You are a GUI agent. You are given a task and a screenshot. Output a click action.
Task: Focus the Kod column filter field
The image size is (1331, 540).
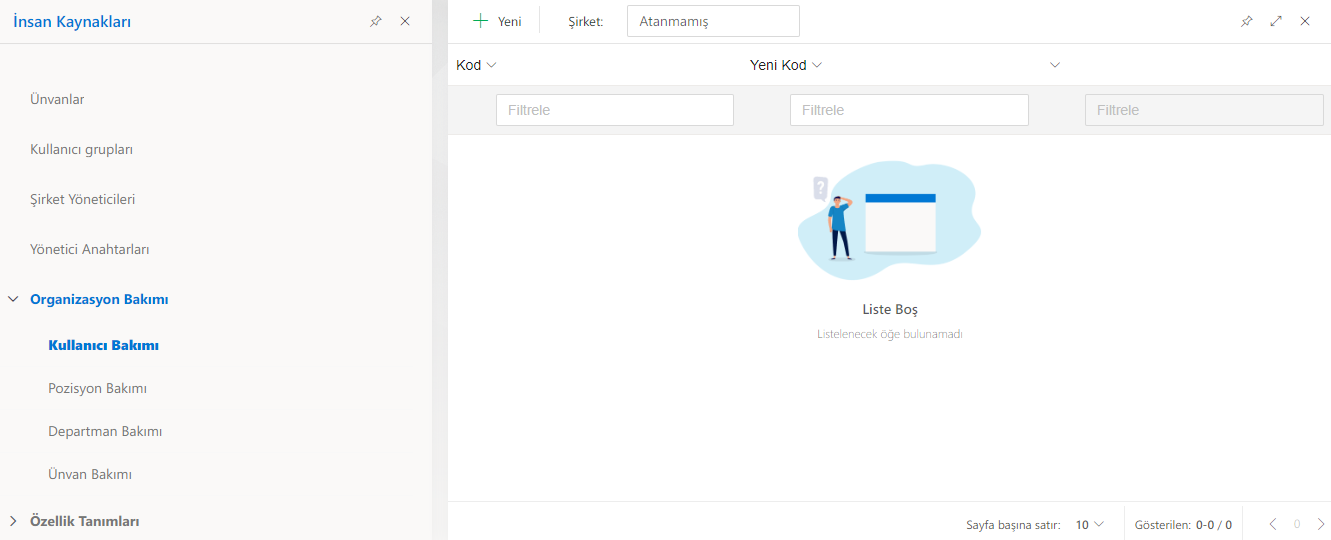point(614,110)
